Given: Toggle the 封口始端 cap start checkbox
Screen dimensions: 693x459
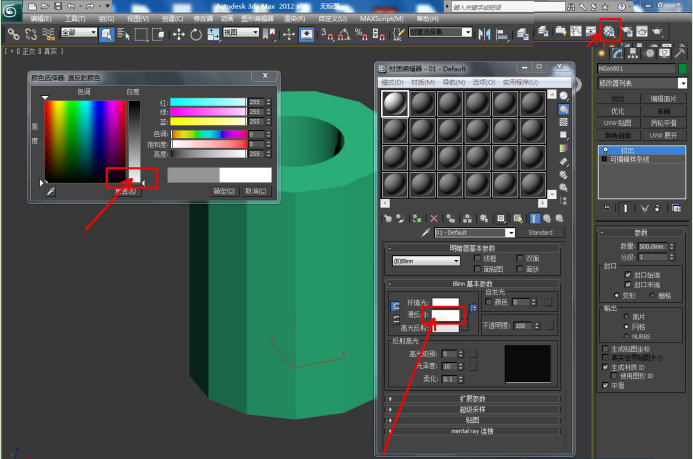Looking at the screenshot, I should click(x=628, y=273).
